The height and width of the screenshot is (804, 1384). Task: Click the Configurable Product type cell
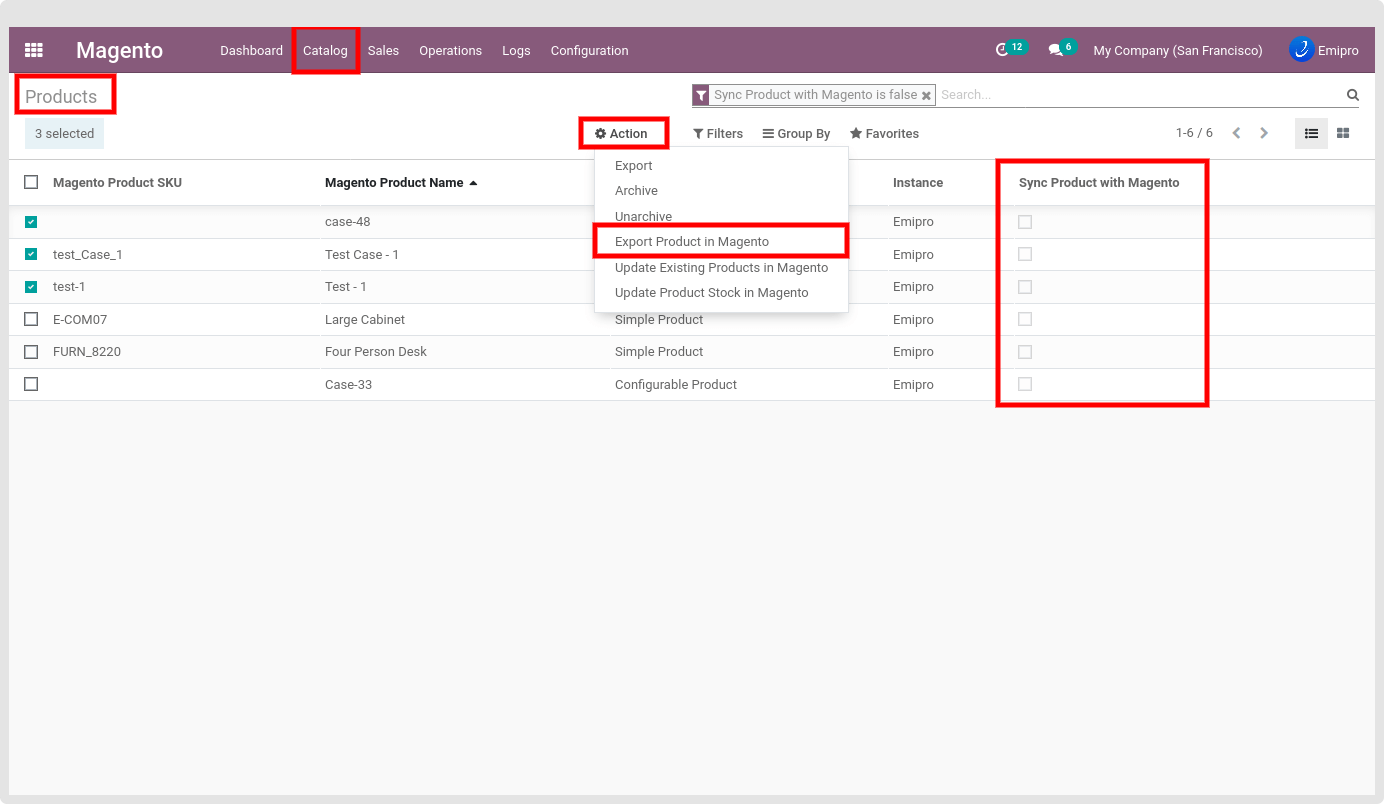[676, 385]
